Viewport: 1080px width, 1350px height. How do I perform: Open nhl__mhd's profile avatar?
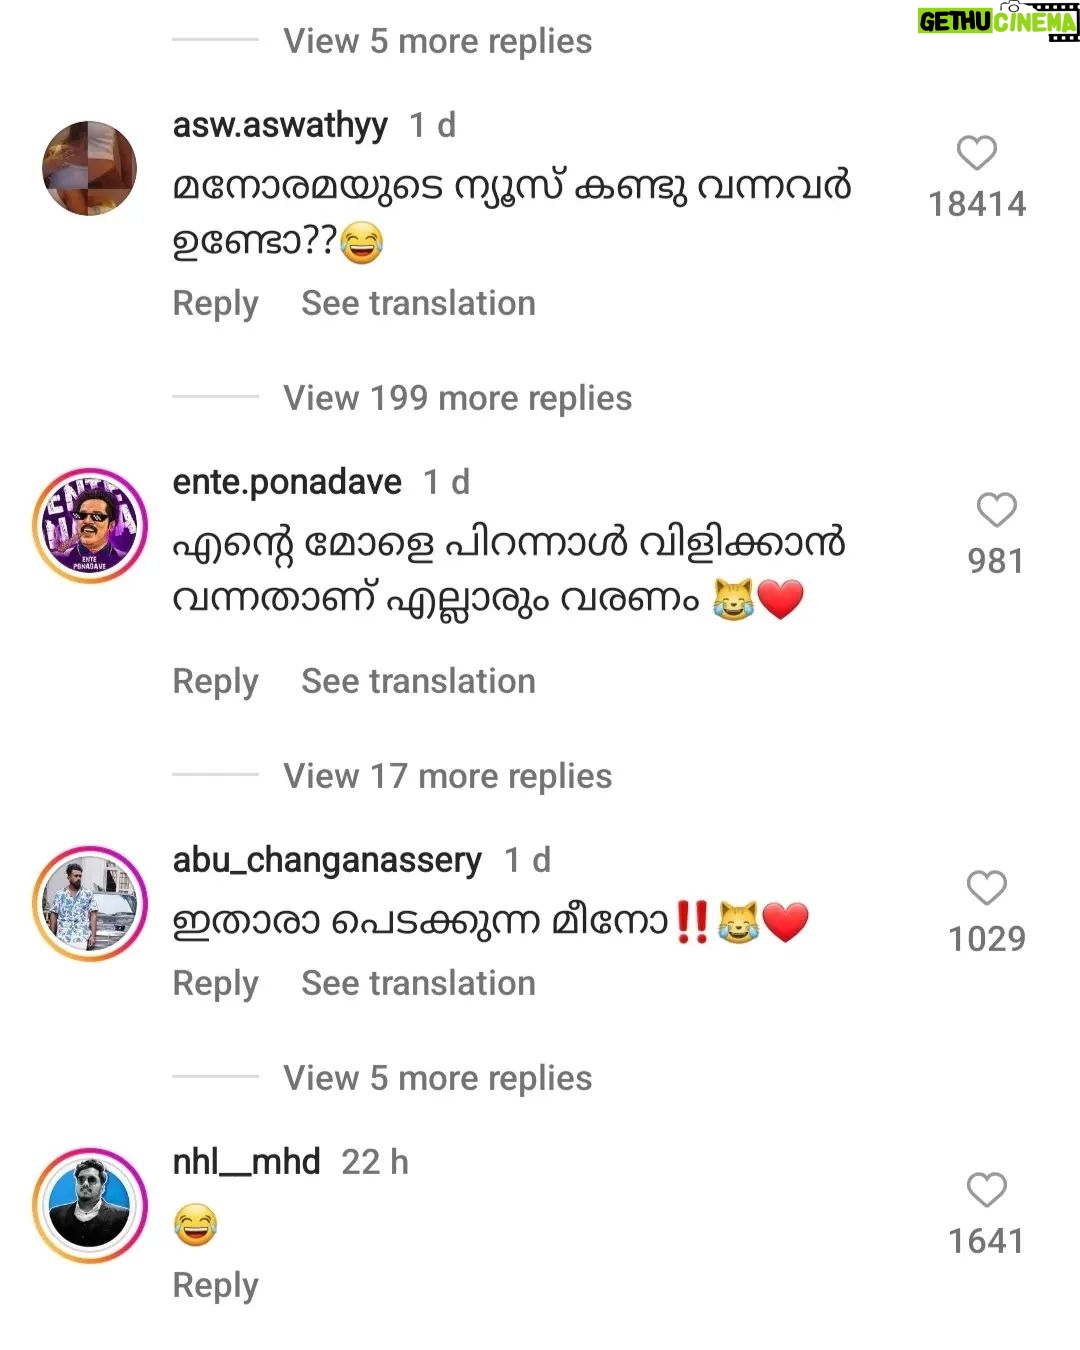tap(90, 1205)
